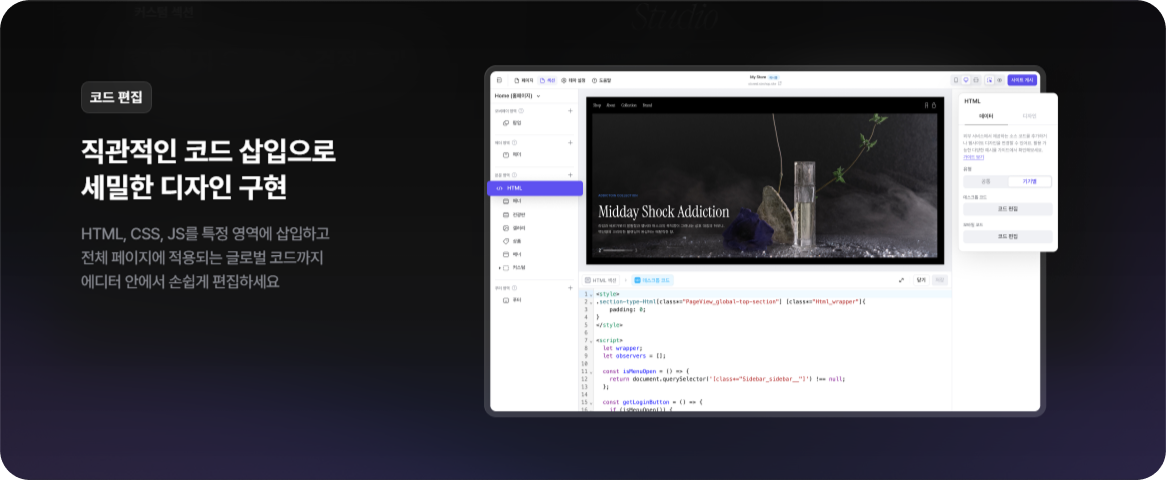Collapse the style tag fold arrow on line 1
The height and width of the screenshot is (480, 1166).
pyautogui.click(x=592, y=294)
